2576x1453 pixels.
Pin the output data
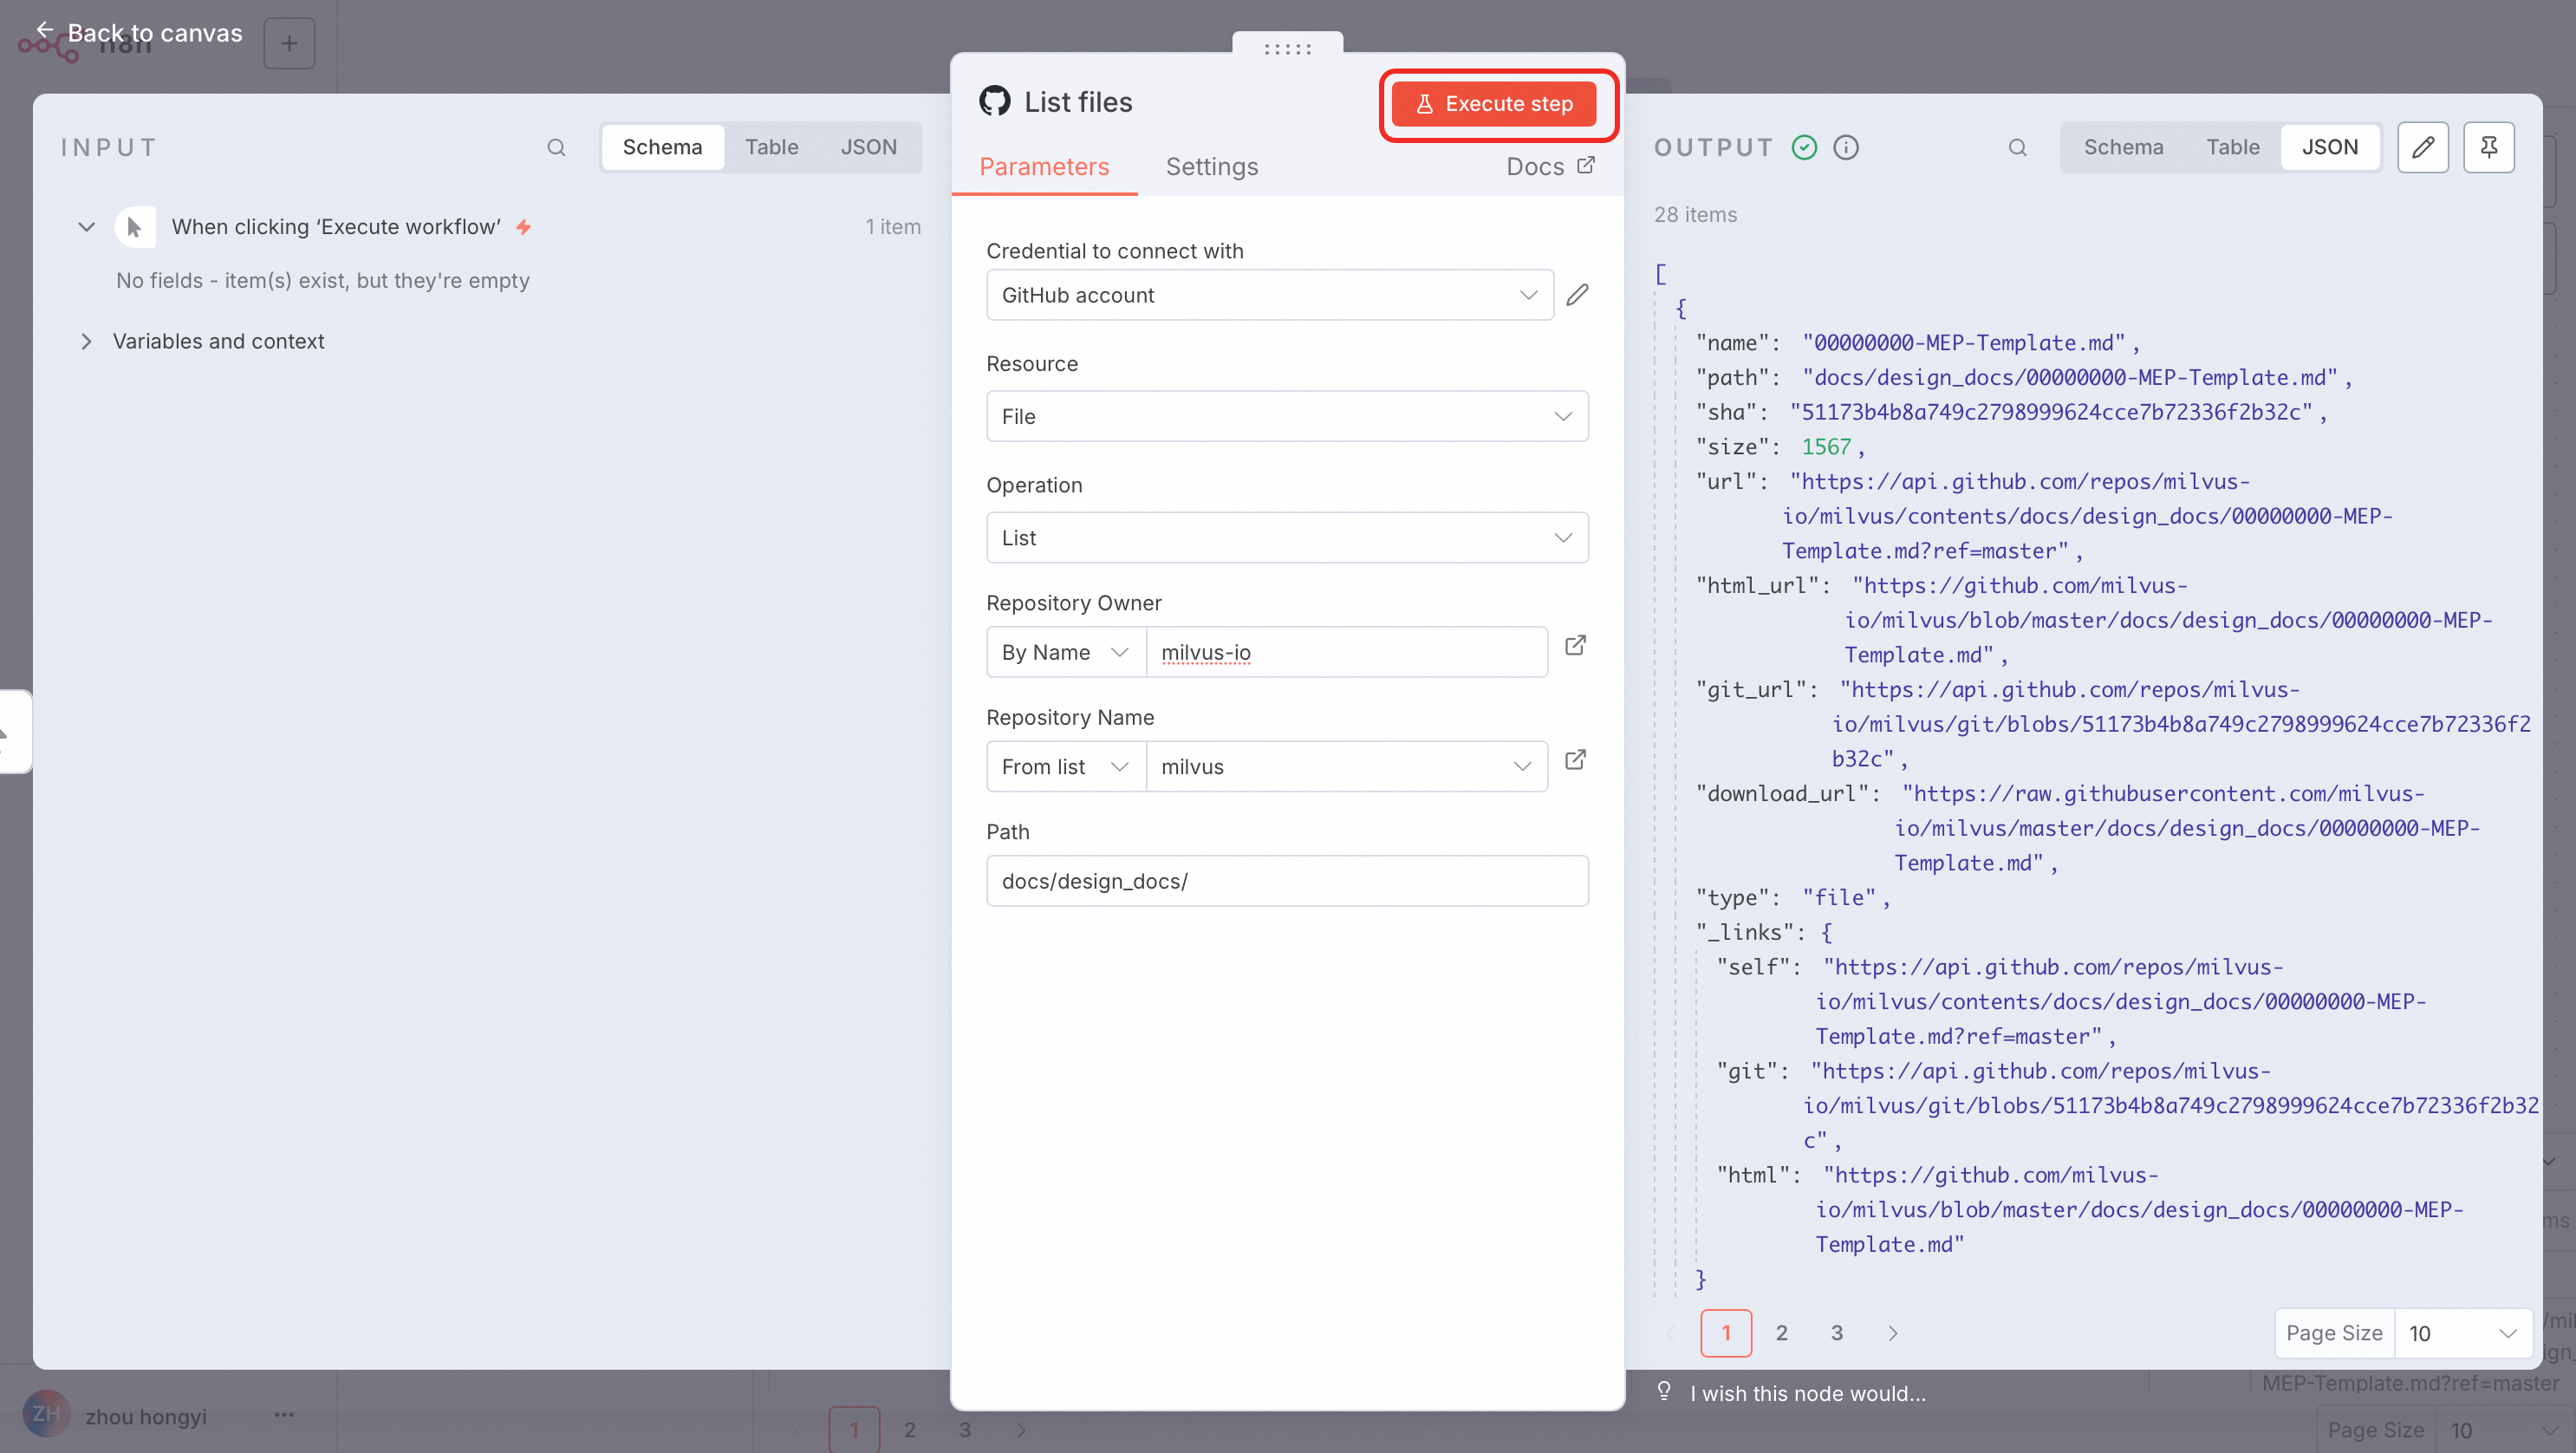pos(2488,147)
